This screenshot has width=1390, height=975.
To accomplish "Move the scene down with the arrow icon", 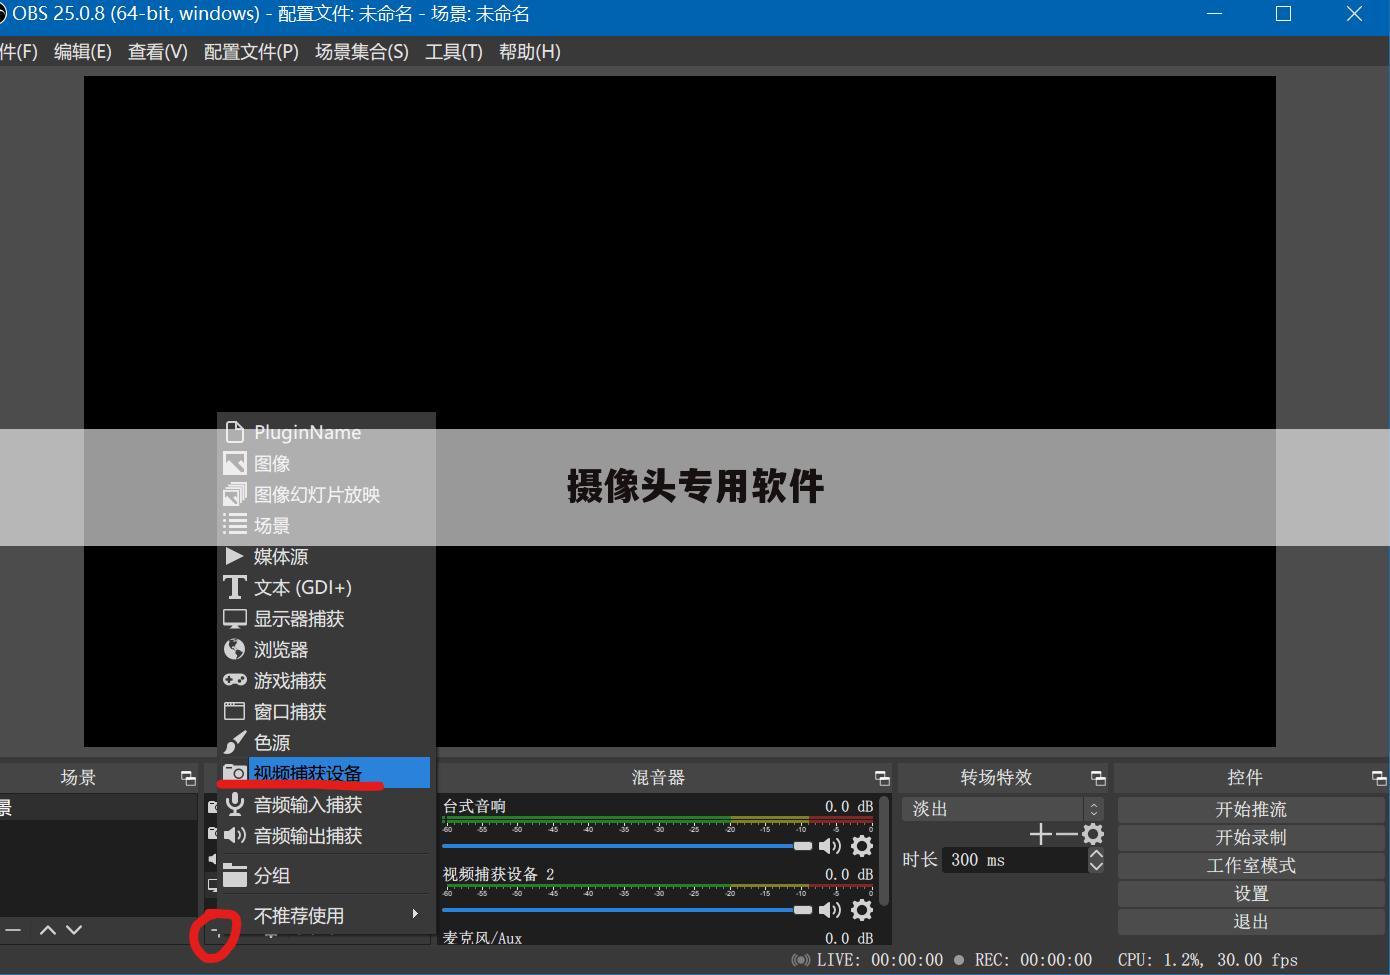I will click(74, 930).
